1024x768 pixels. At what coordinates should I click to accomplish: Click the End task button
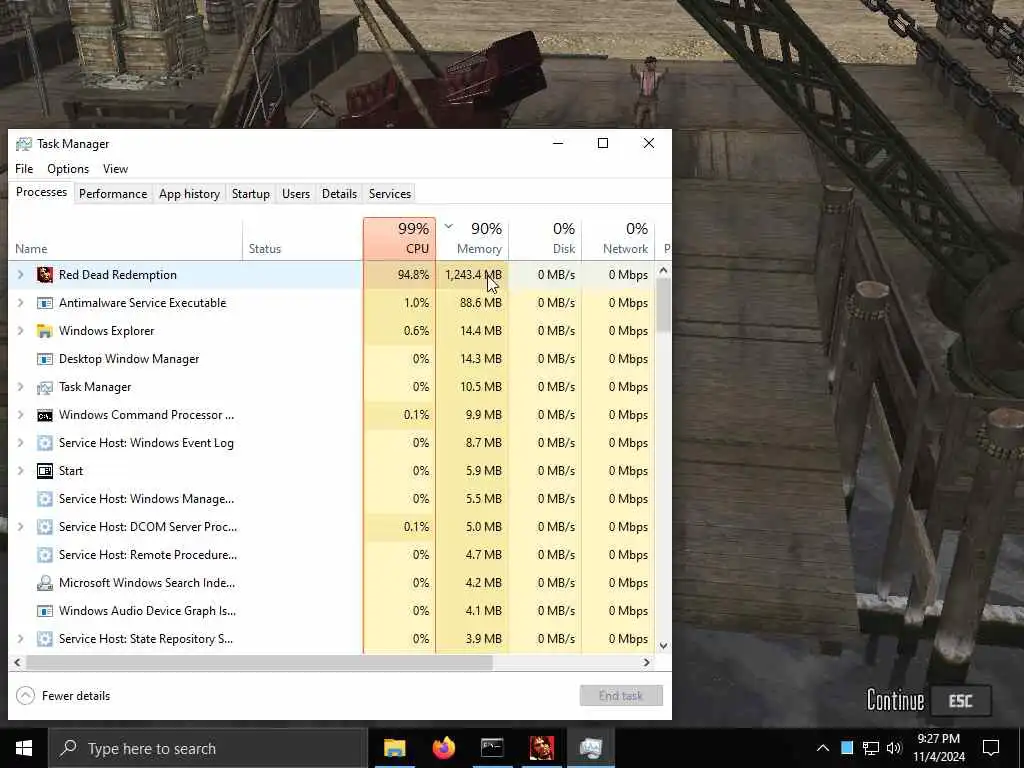[x=621, y=696]
